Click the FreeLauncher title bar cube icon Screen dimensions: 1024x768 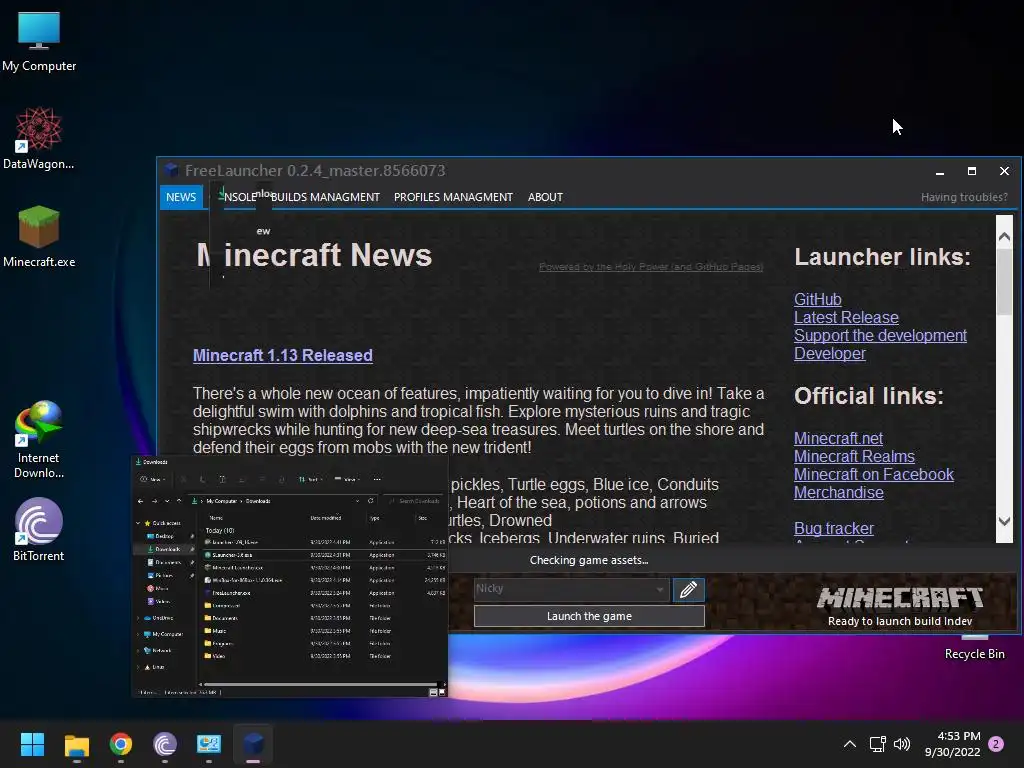click(x=171, y=170)
